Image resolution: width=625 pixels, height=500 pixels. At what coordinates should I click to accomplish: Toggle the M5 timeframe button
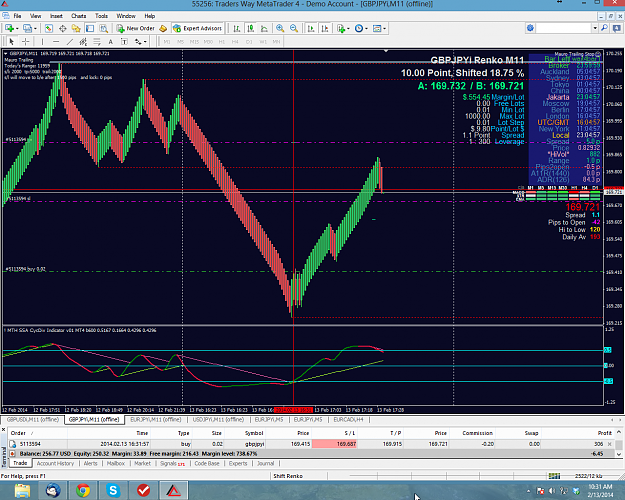(180, 41)
